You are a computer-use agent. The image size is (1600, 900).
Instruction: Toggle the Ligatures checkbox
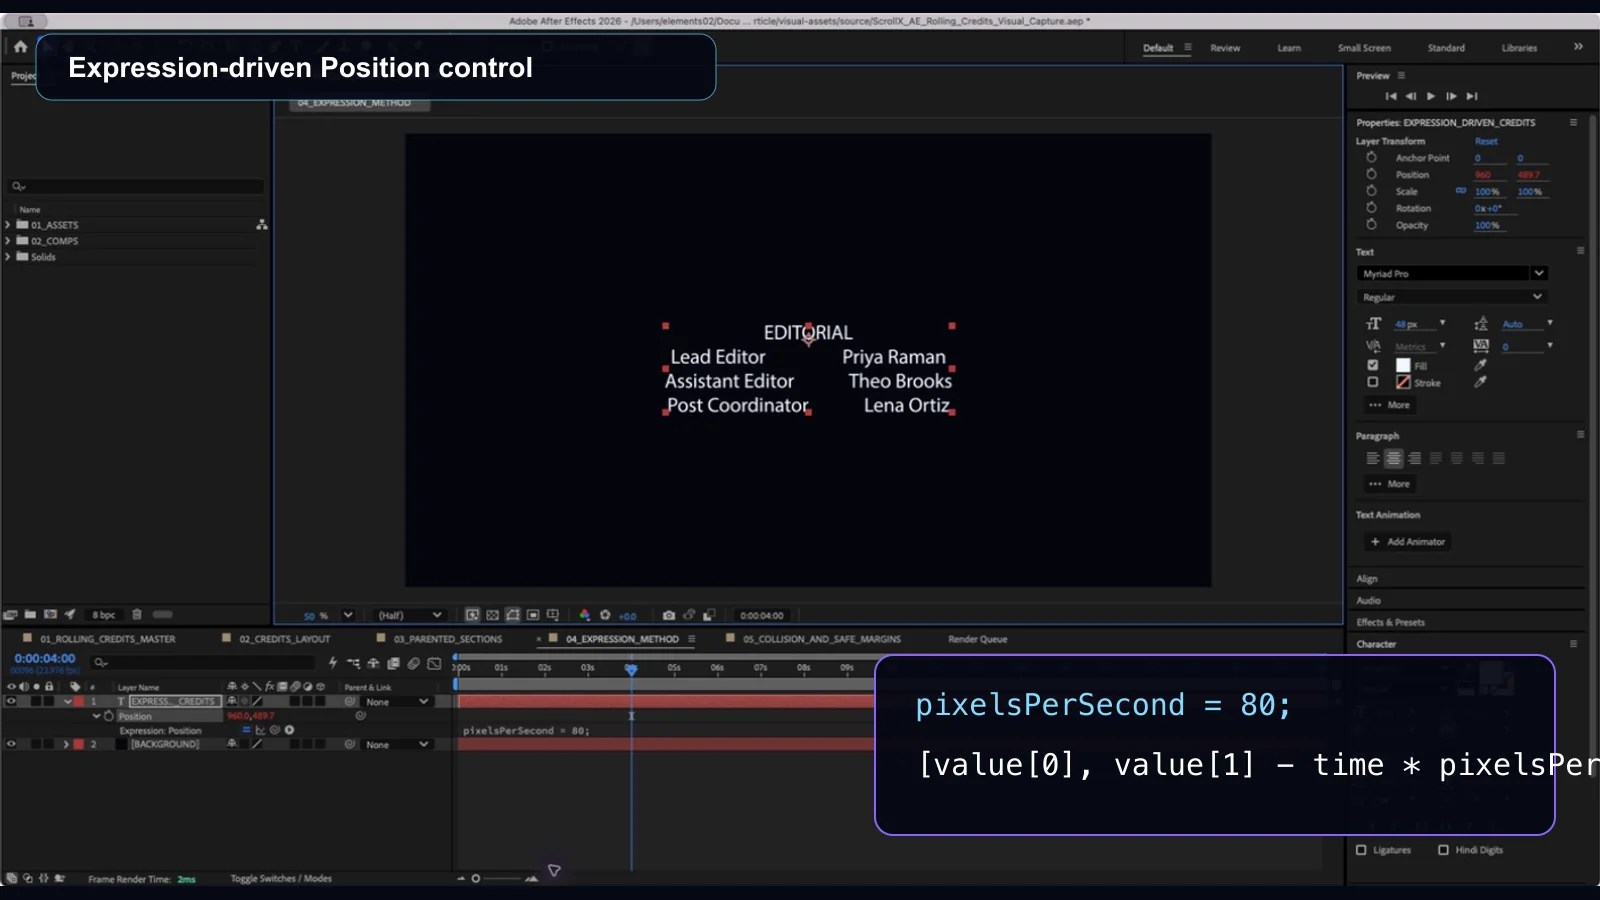(1361, 850)
